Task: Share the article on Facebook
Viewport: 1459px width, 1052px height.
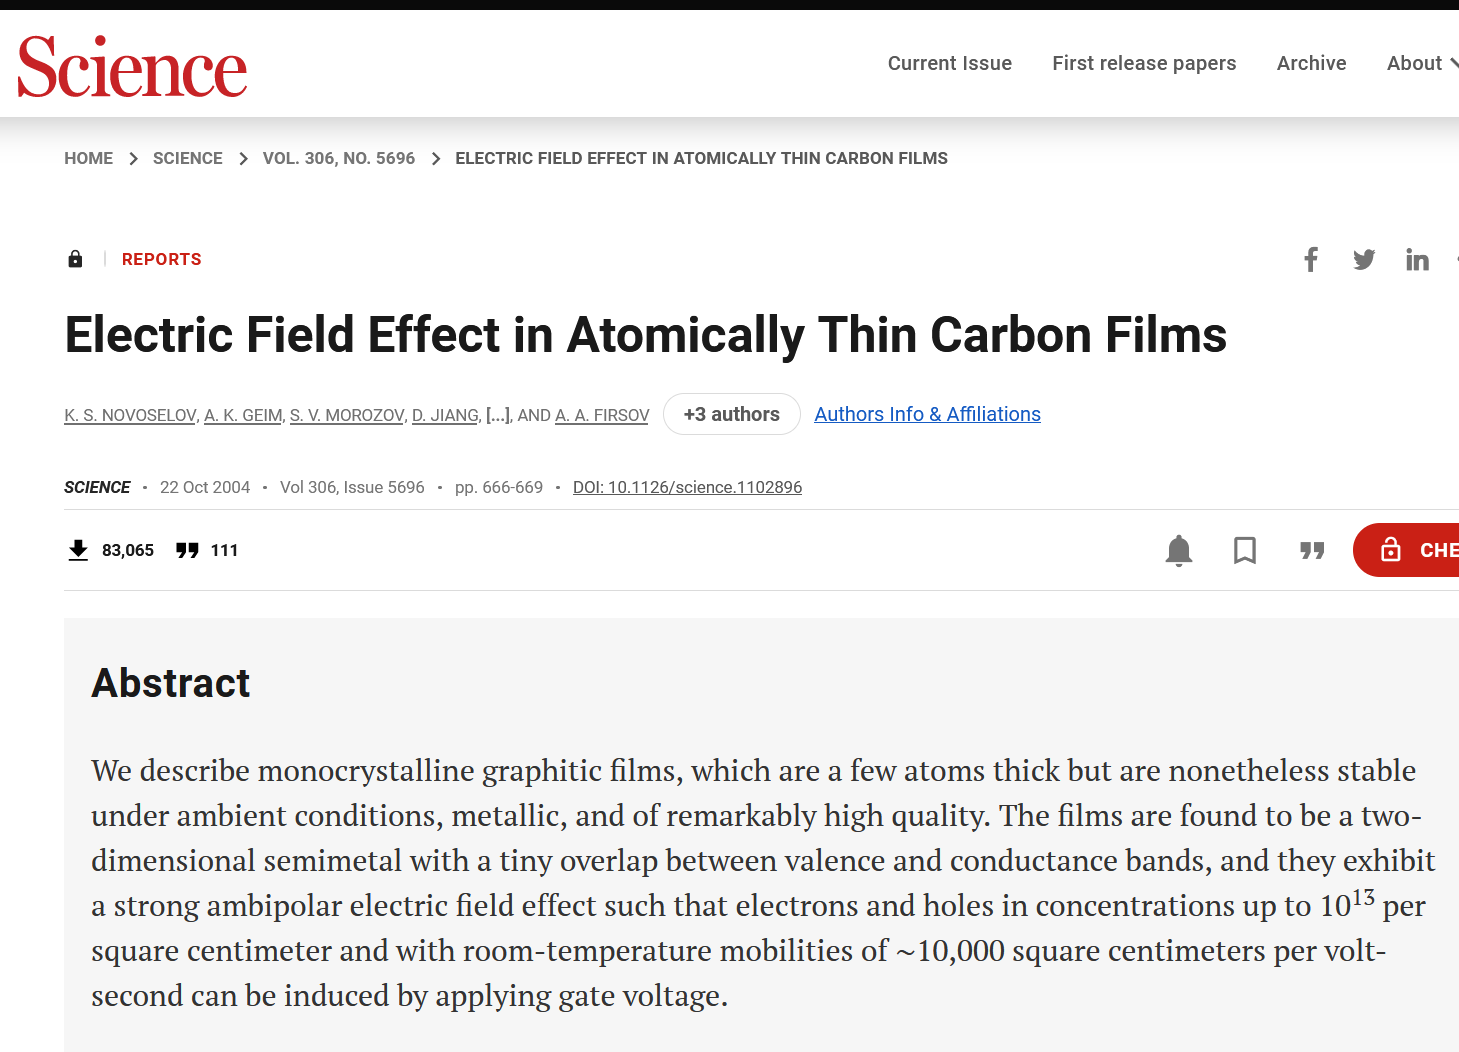Action: coord(1311,259)
